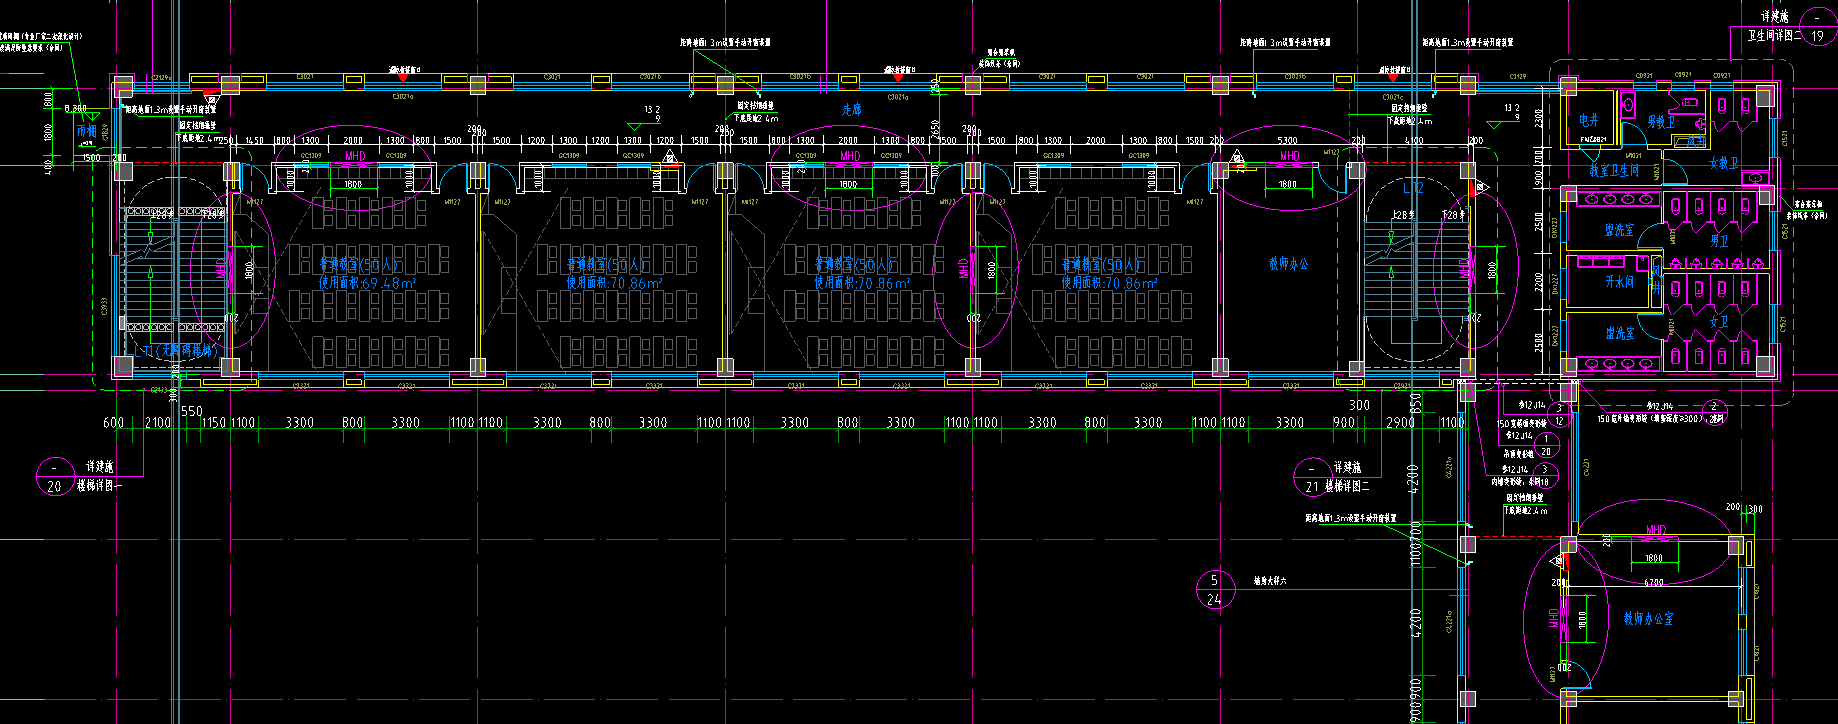1838x724 pixels.
Task: Select the detail bubble '3 / 12'
Action: coord(1558,415)
